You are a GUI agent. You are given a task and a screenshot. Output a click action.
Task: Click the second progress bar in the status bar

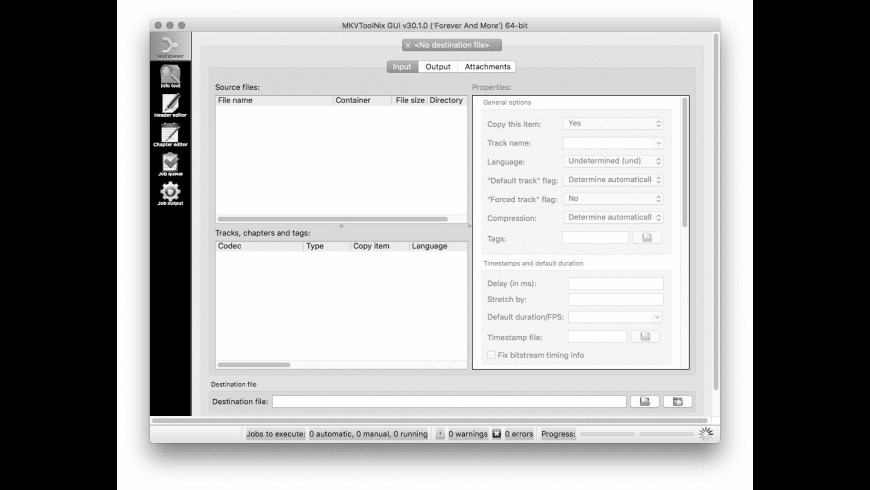coord(666,434)
